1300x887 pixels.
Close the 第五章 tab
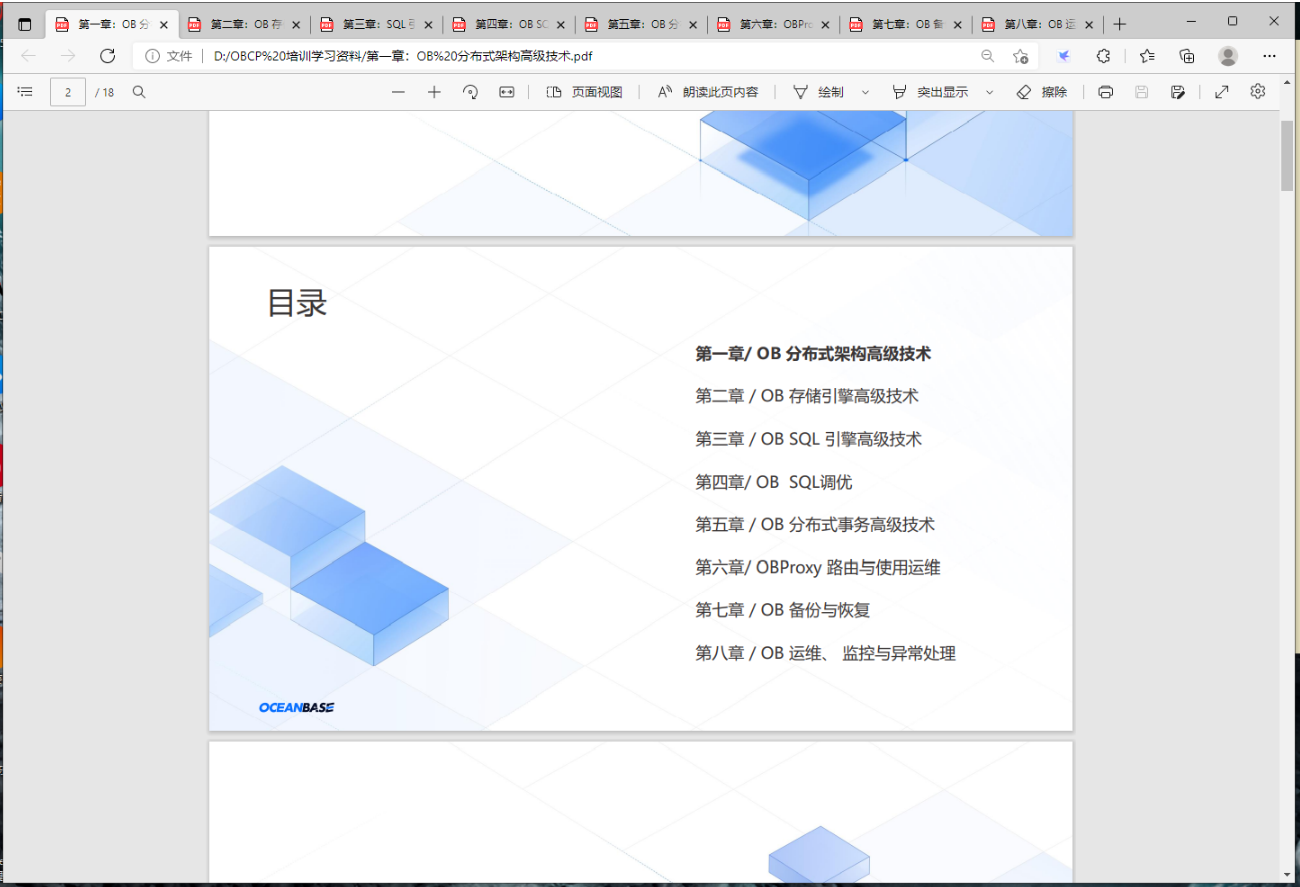point(693,25)
